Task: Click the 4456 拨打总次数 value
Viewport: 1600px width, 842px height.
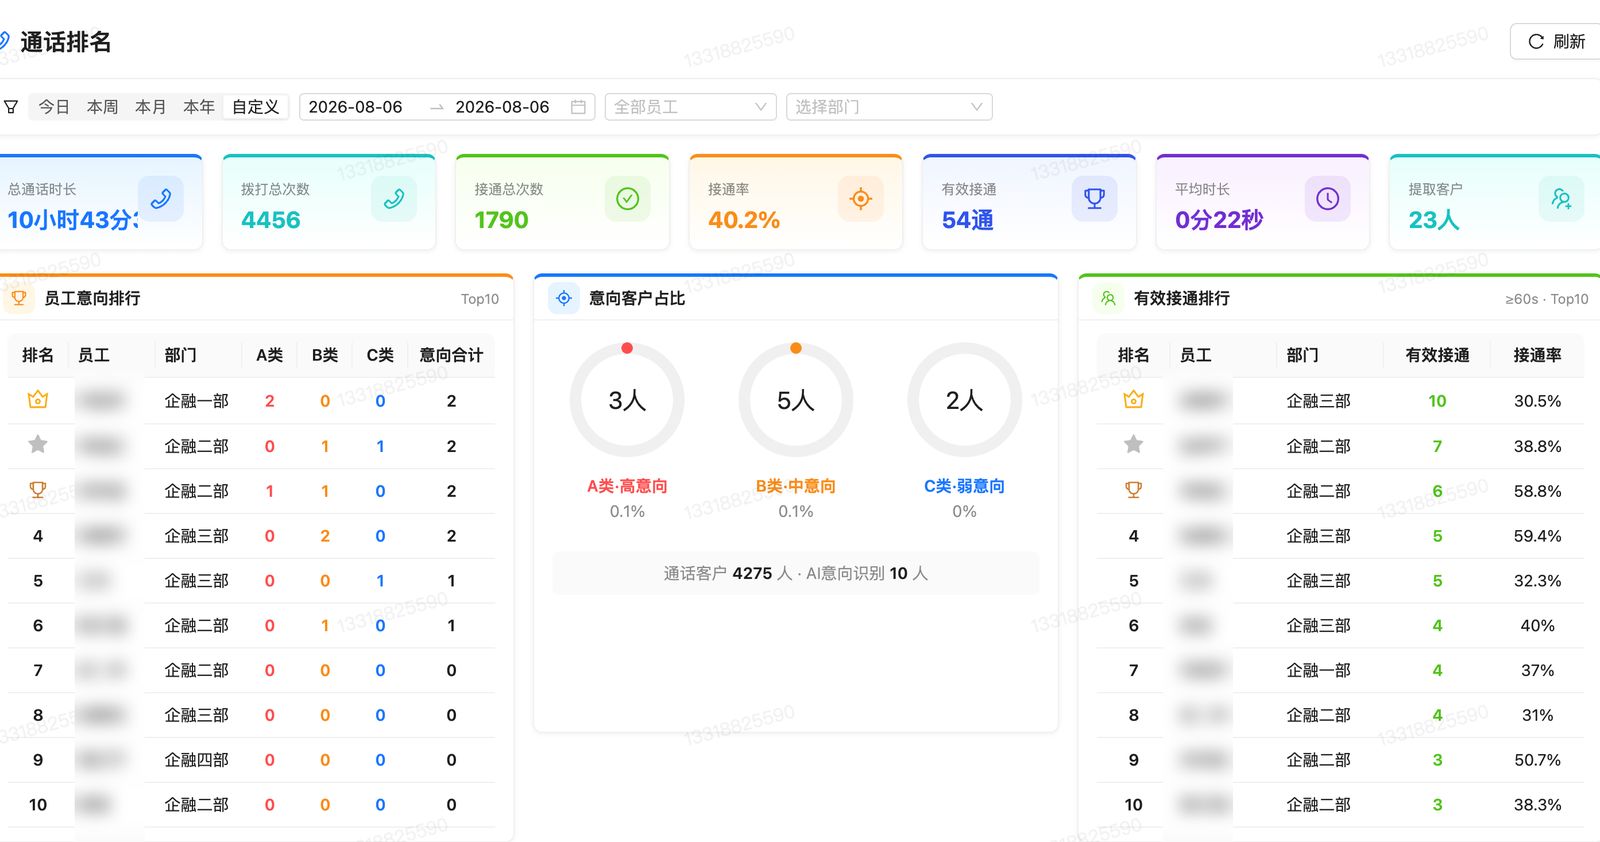Action: coord(271,220)
